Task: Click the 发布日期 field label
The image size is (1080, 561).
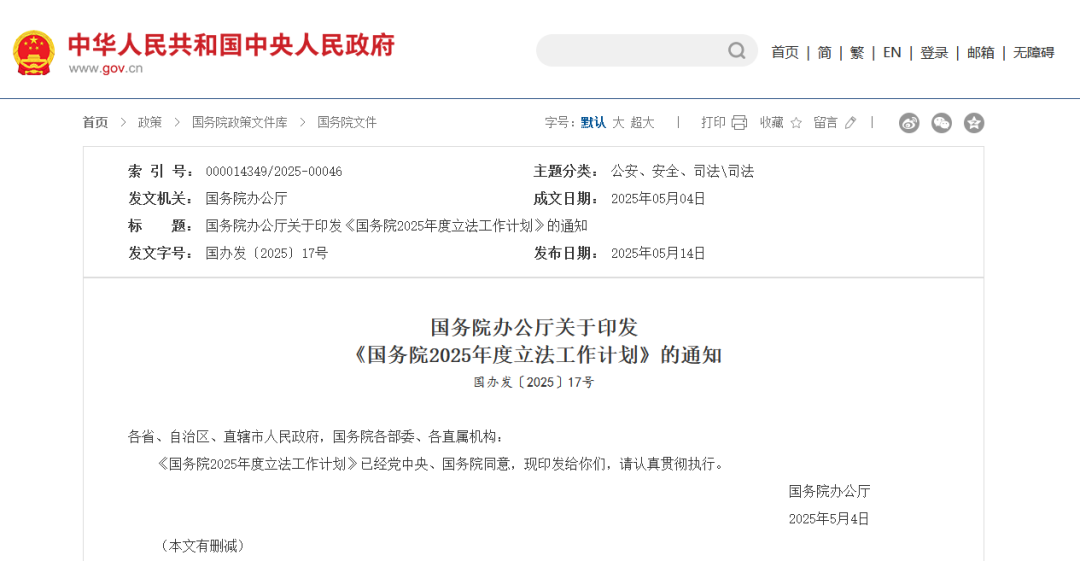Action: [566, 253]
